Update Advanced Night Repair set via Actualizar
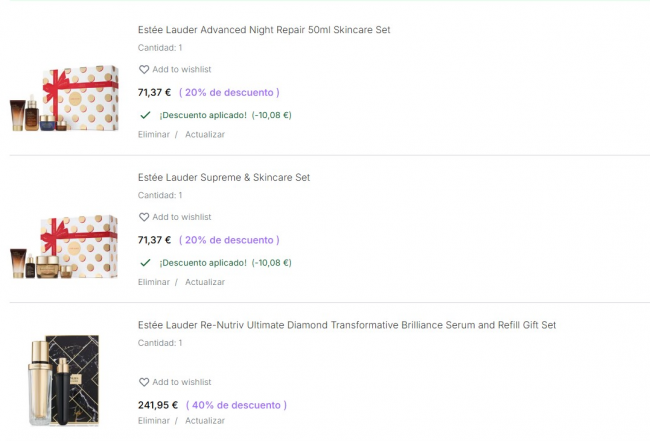650x441 pixels. [205, 134]
